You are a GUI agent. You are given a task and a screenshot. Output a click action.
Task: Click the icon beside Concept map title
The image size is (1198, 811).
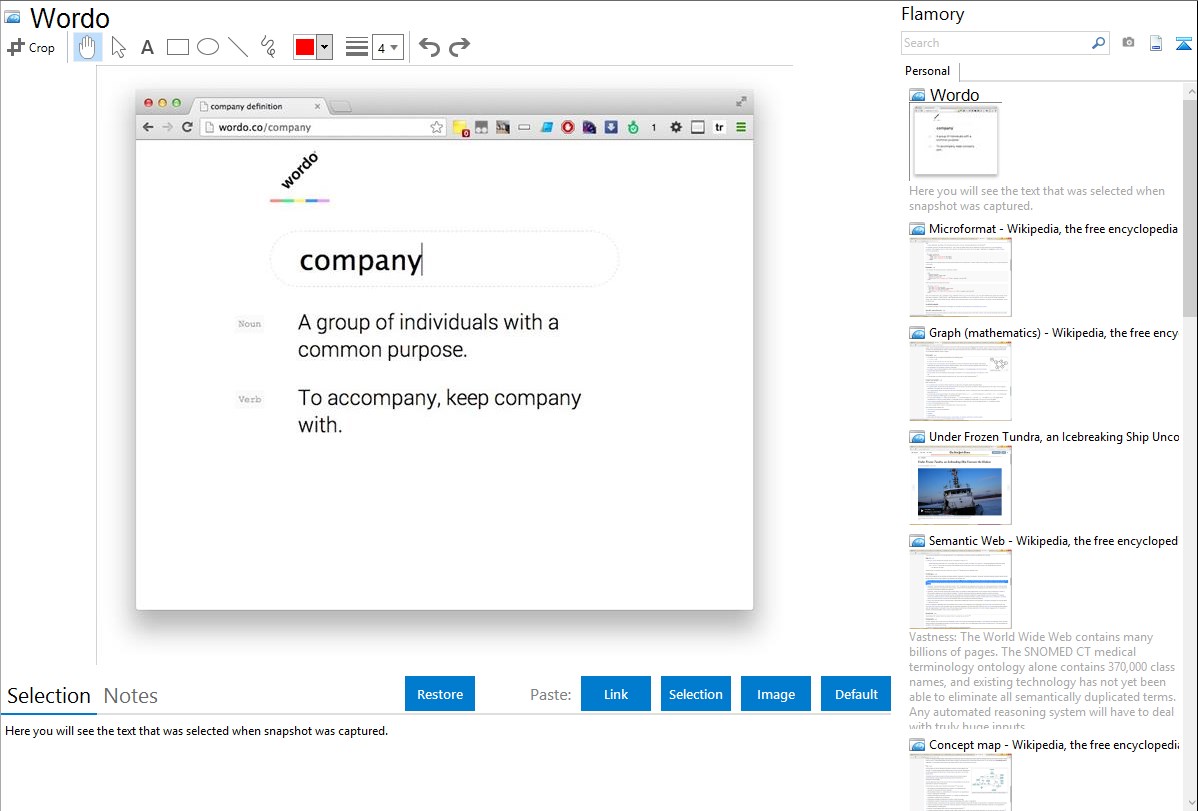[x=917, y=744]
